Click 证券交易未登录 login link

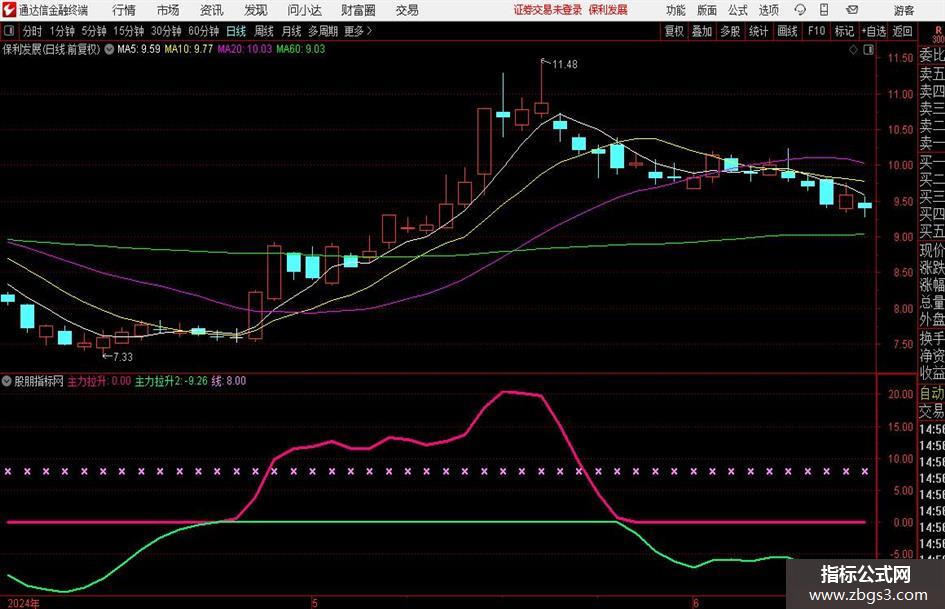pos(548,10)
